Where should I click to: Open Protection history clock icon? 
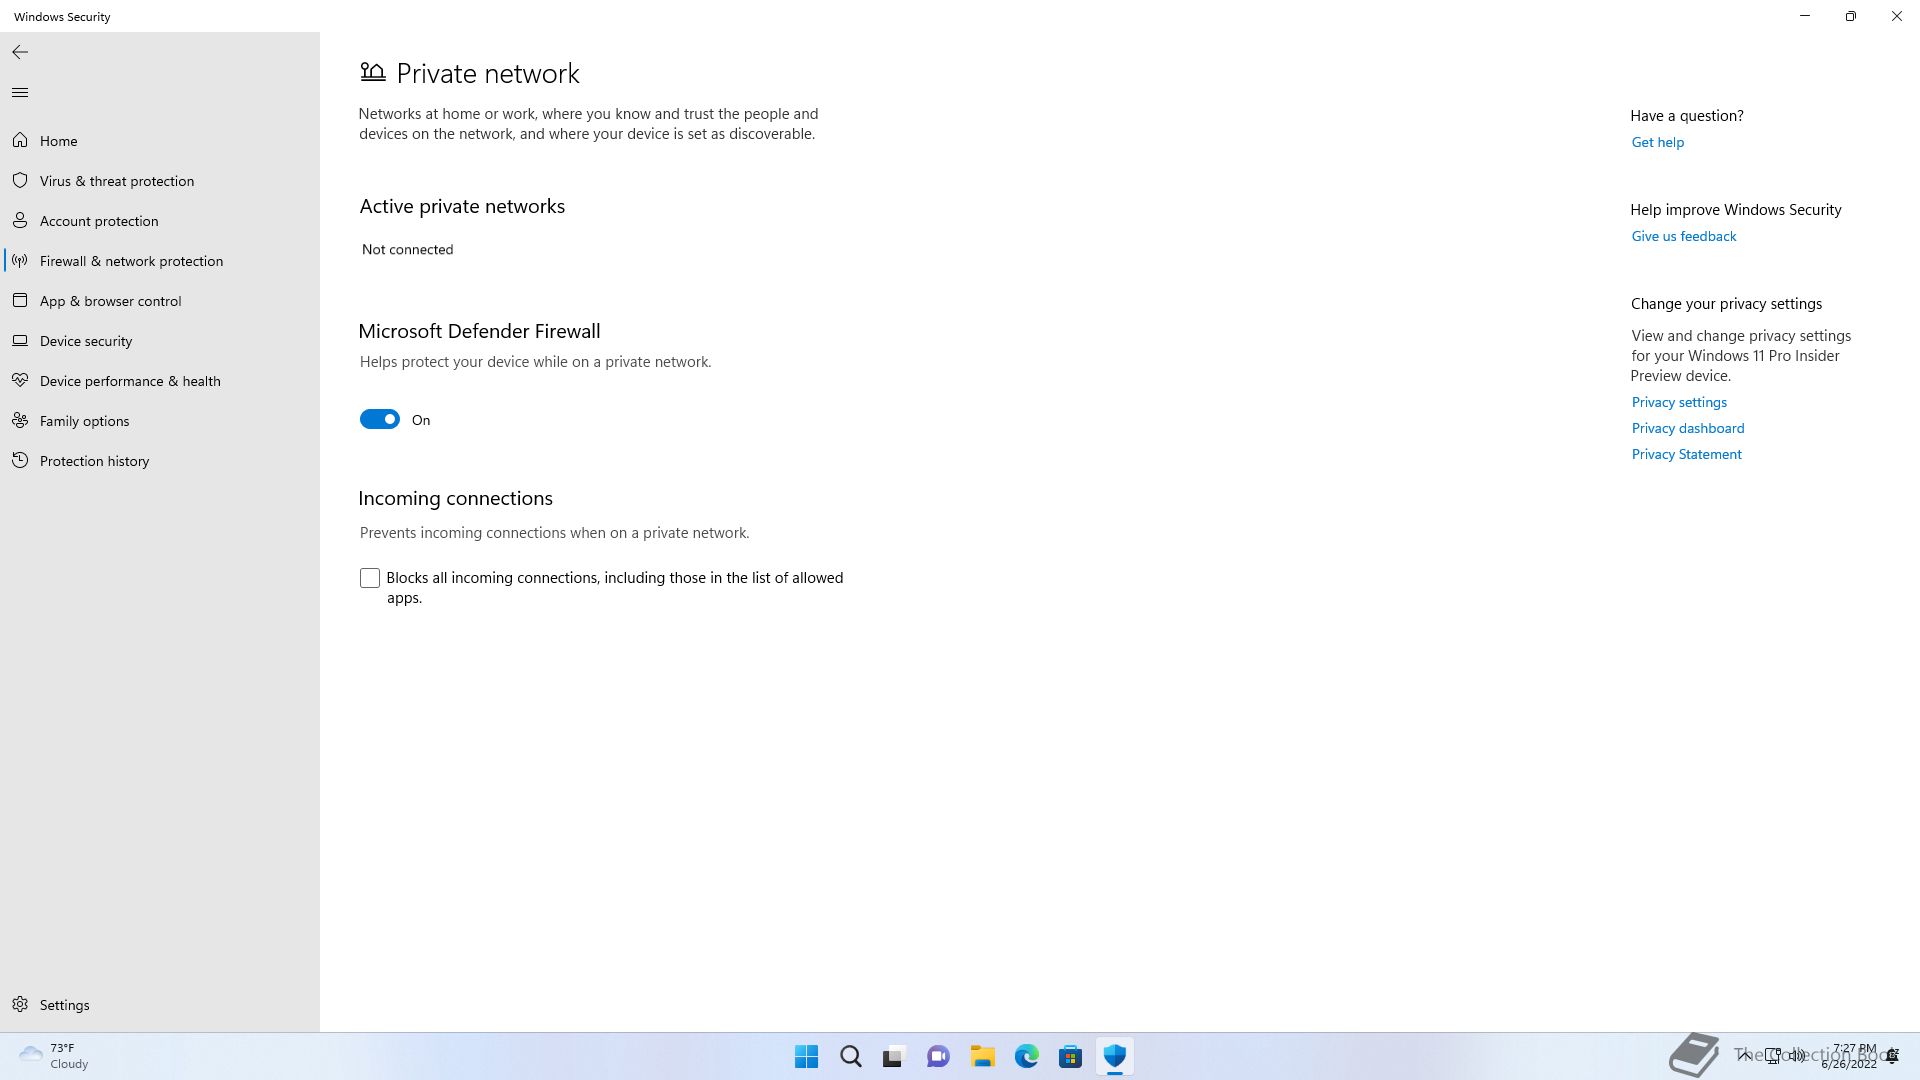(20, 461)
